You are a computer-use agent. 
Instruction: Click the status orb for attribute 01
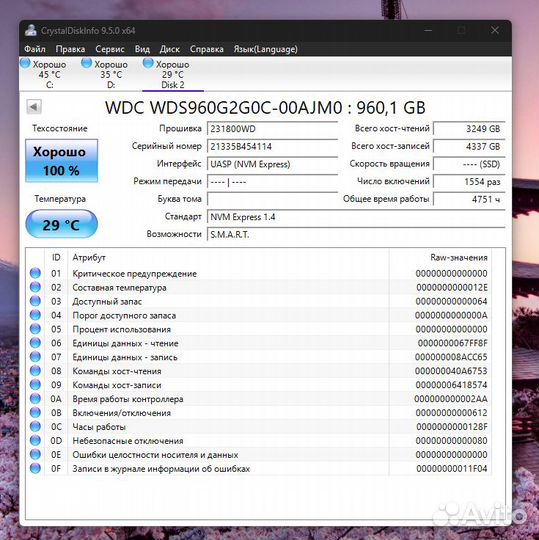click(x=35, y=273)
